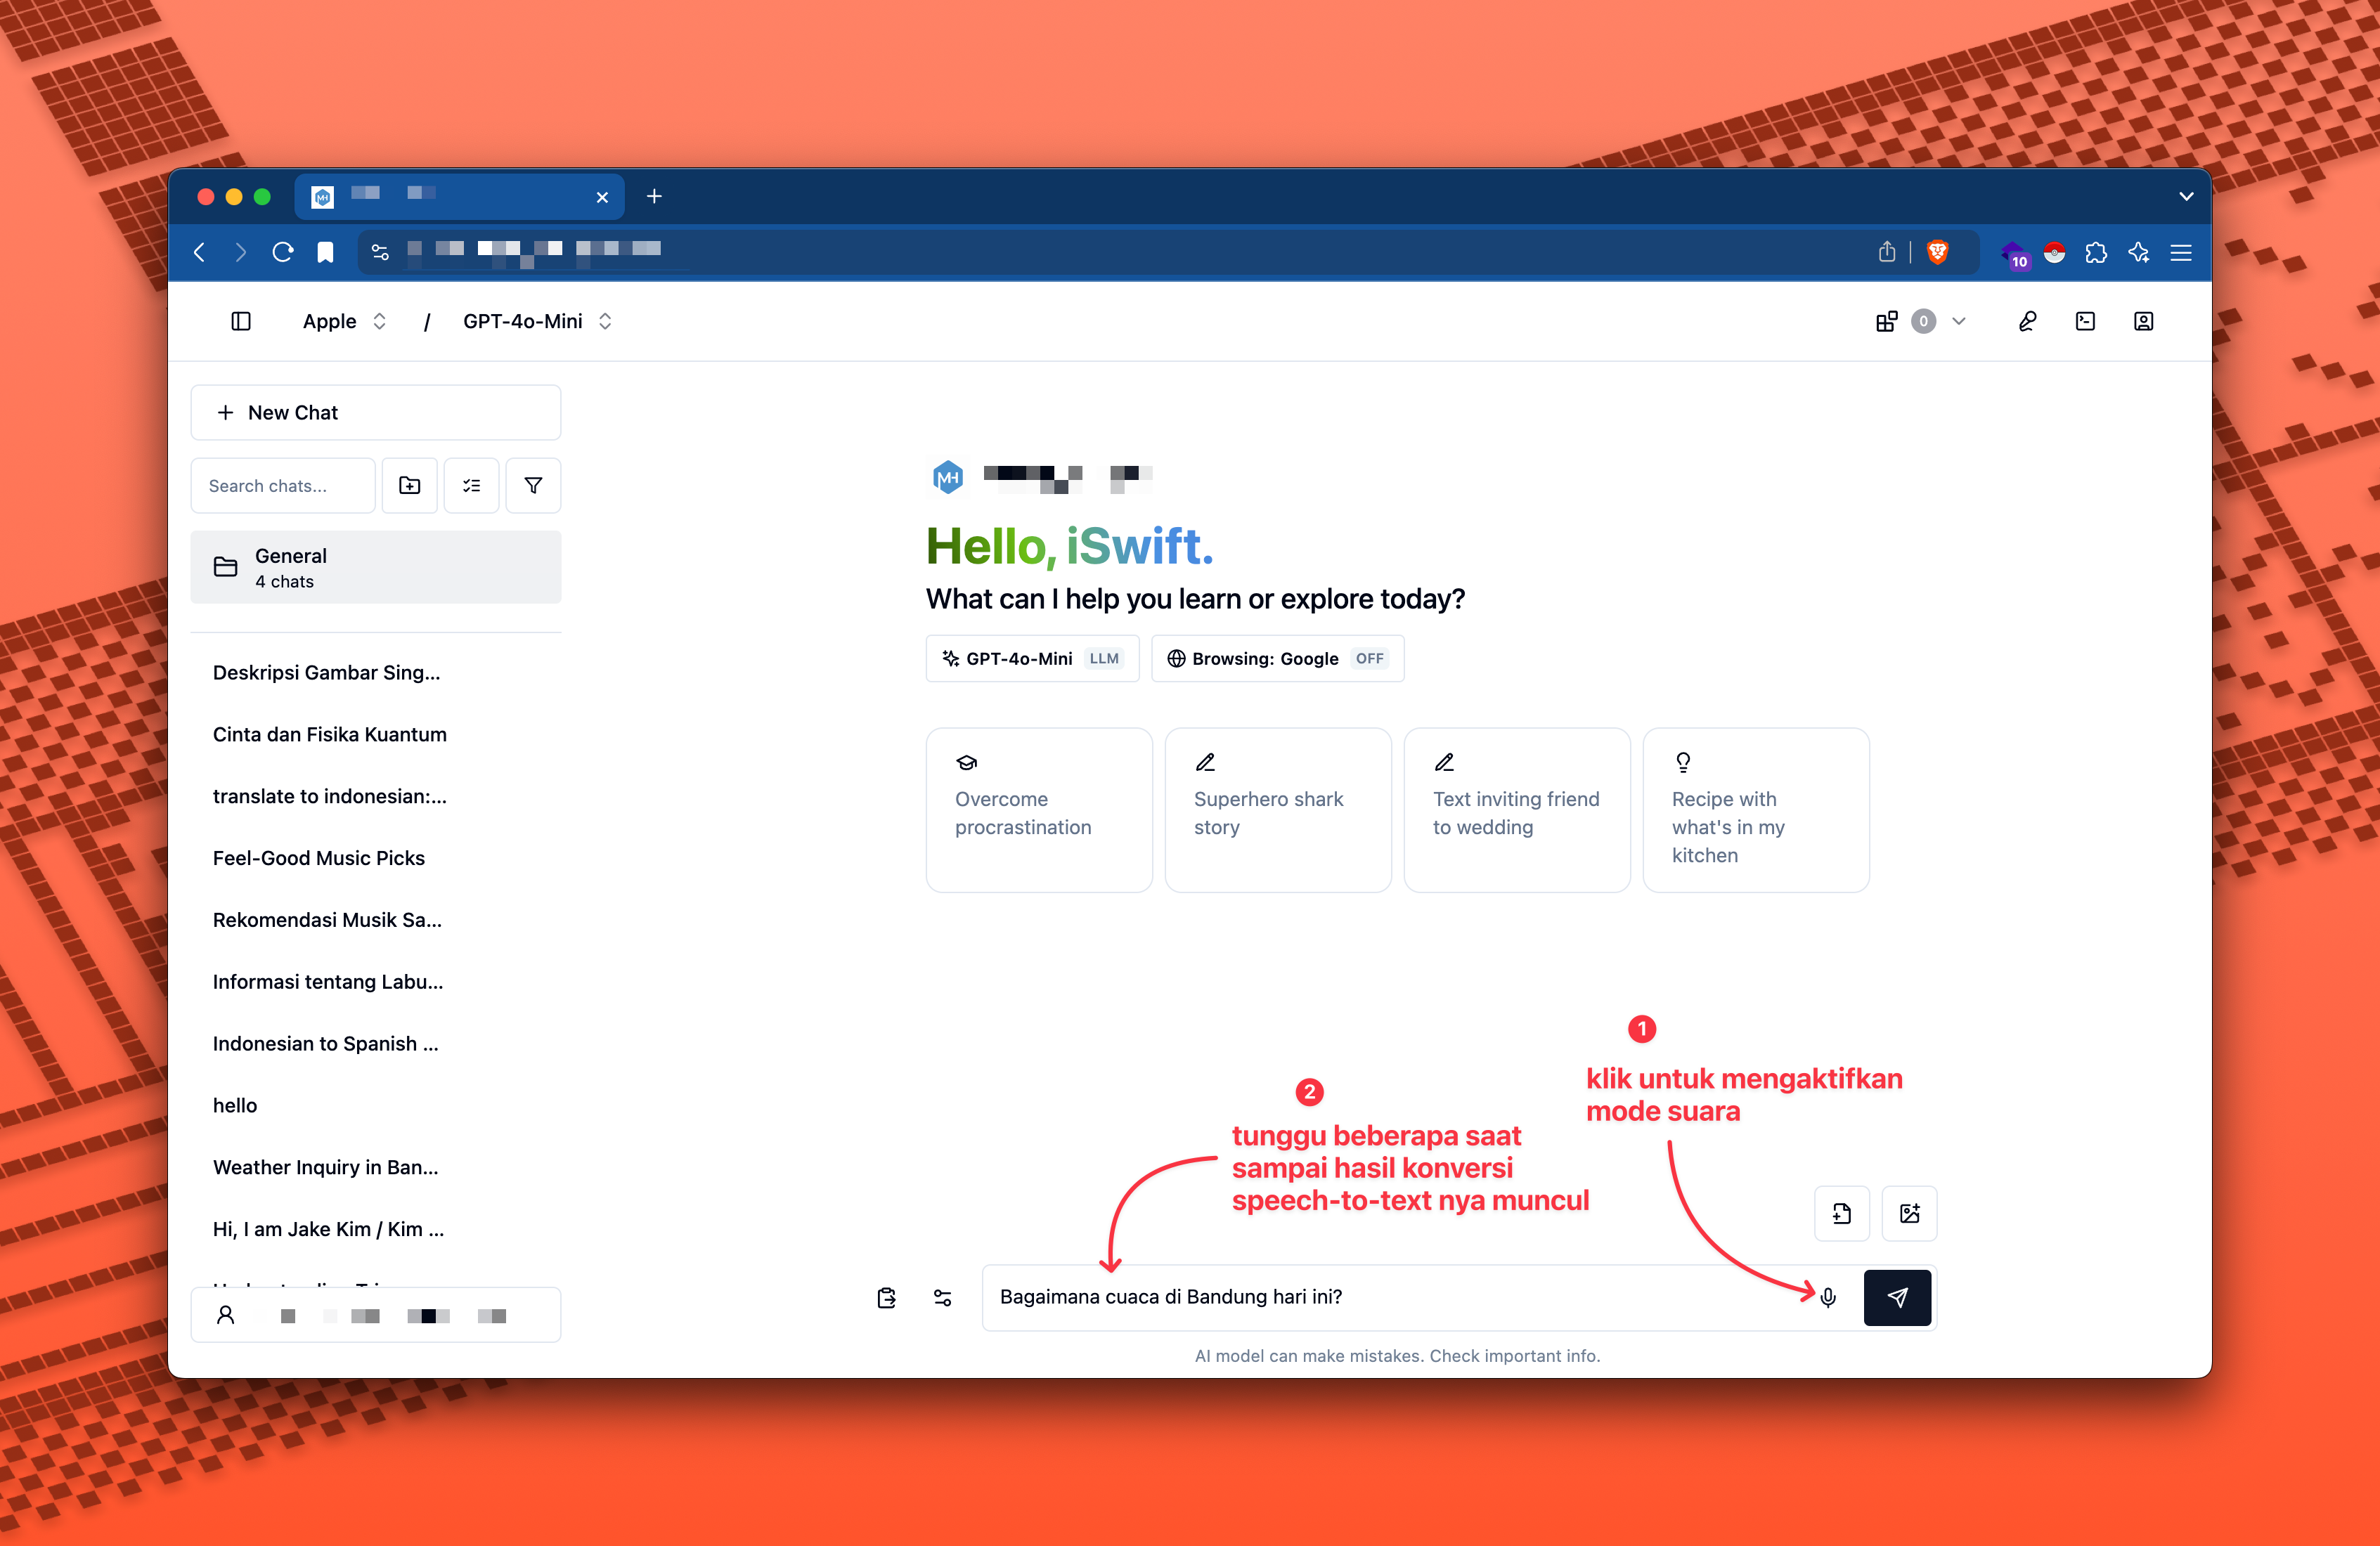Click the new folder icon
Viewport: 2380px width, 1546px height.
point(410,485)
